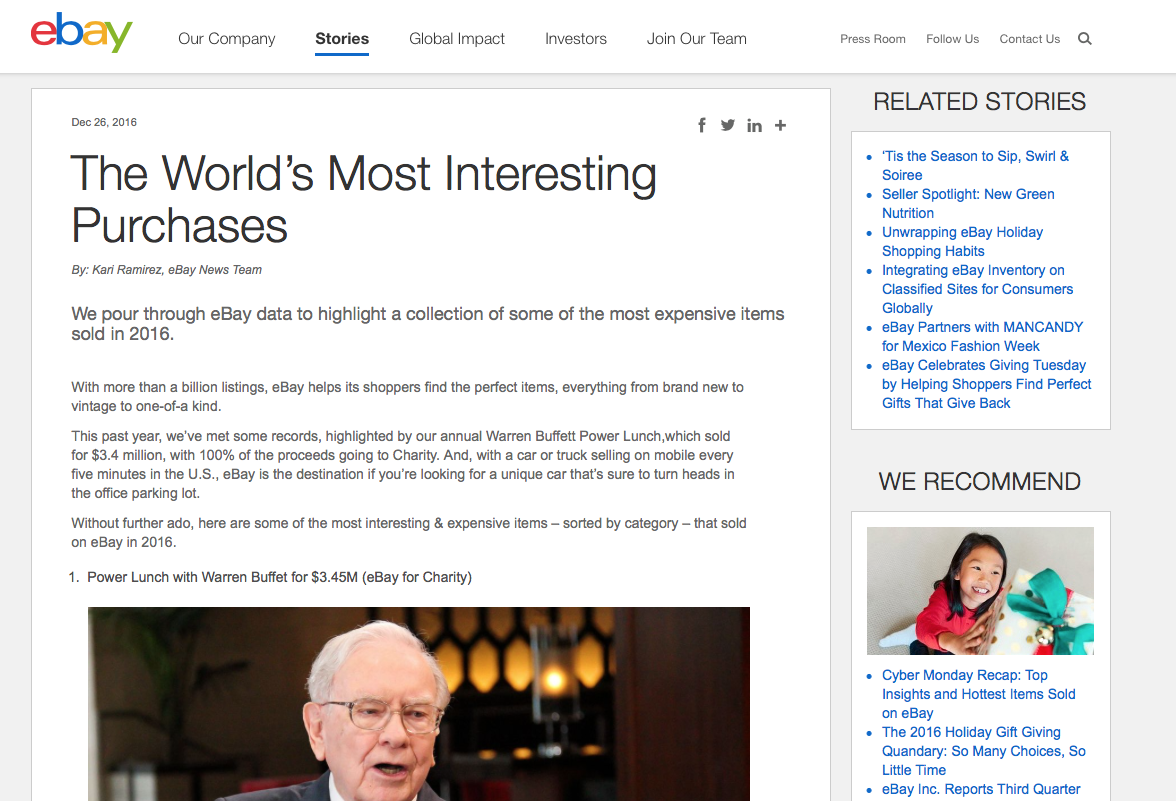The width and height of the screenshot is (1176, 801).
Task: Share article via Twitter icon
Action: 727,125
